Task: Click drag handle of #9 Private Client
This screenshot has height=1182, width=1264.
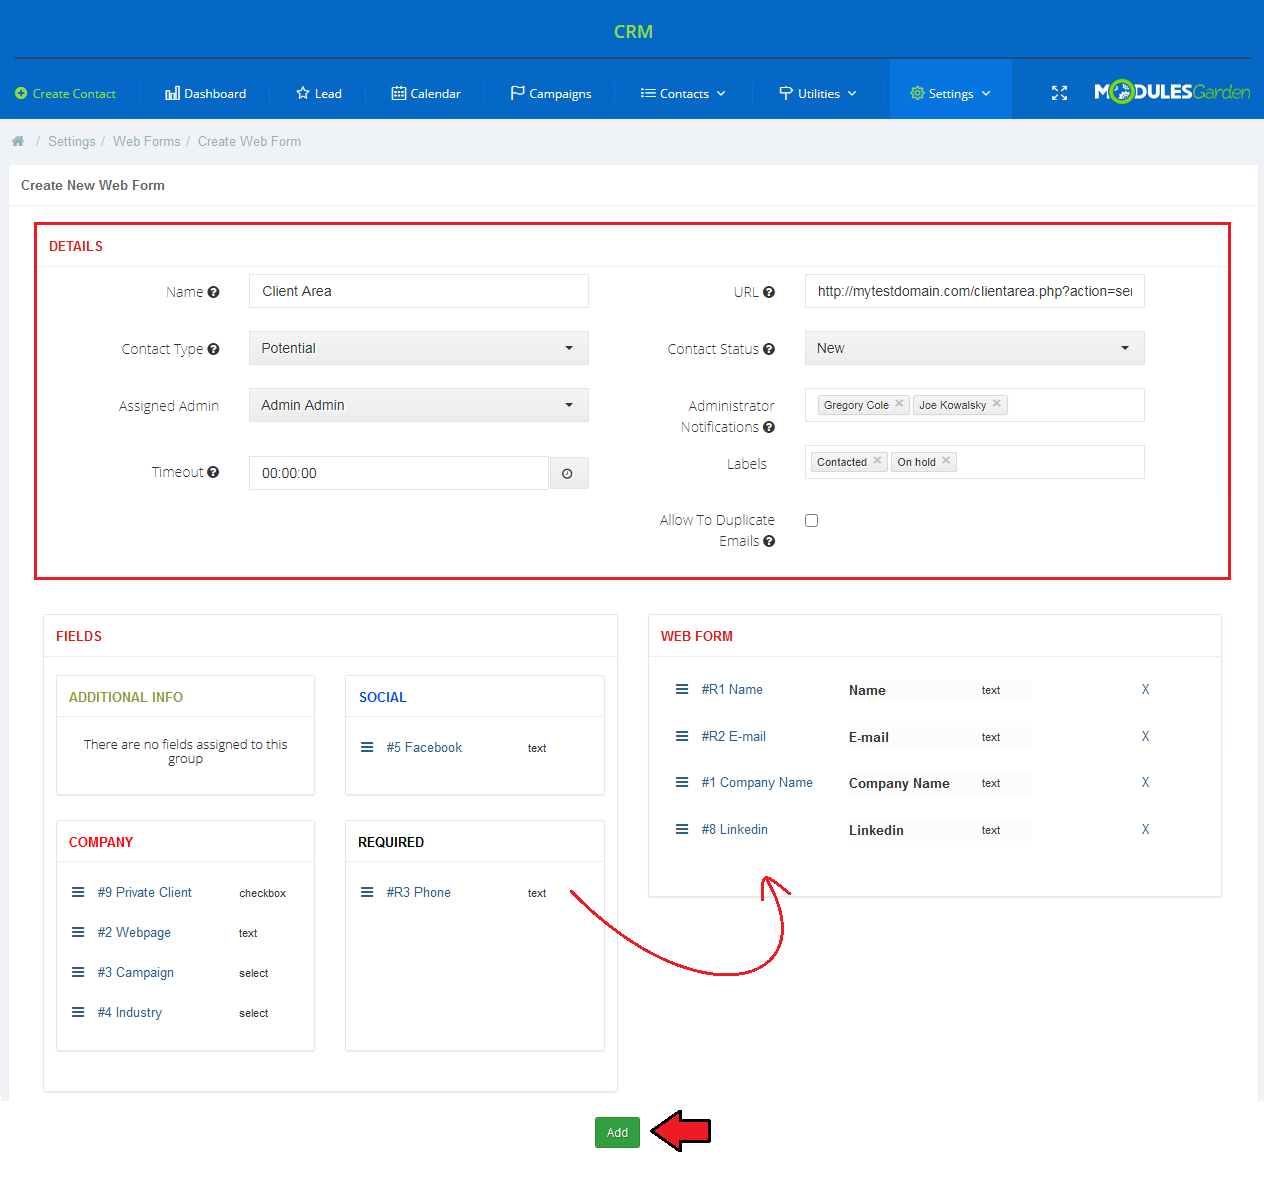Action: [x=78, y=892]
